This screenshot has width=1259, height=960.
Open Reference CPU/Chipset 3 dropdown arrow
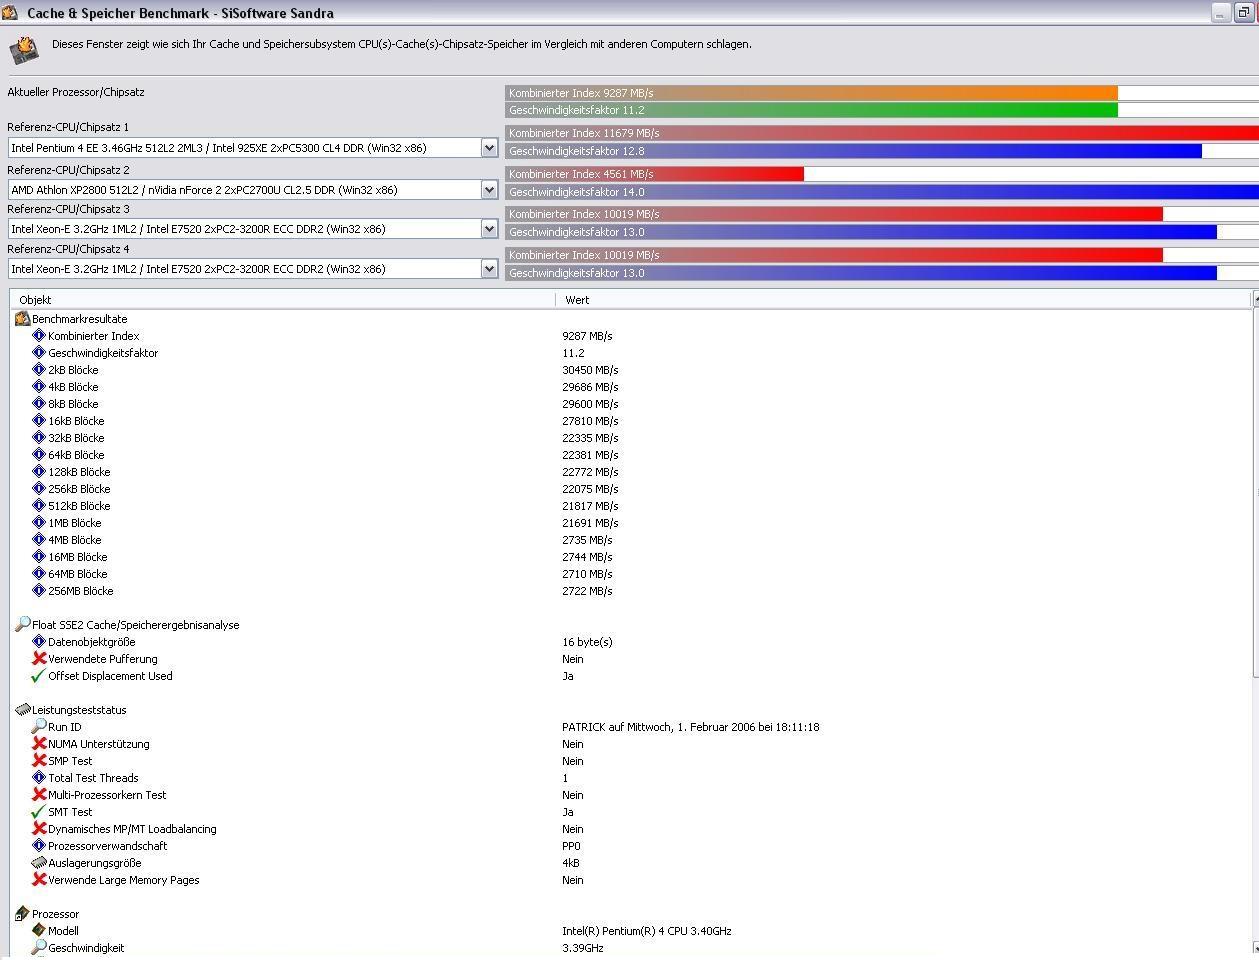click(489, 229)
